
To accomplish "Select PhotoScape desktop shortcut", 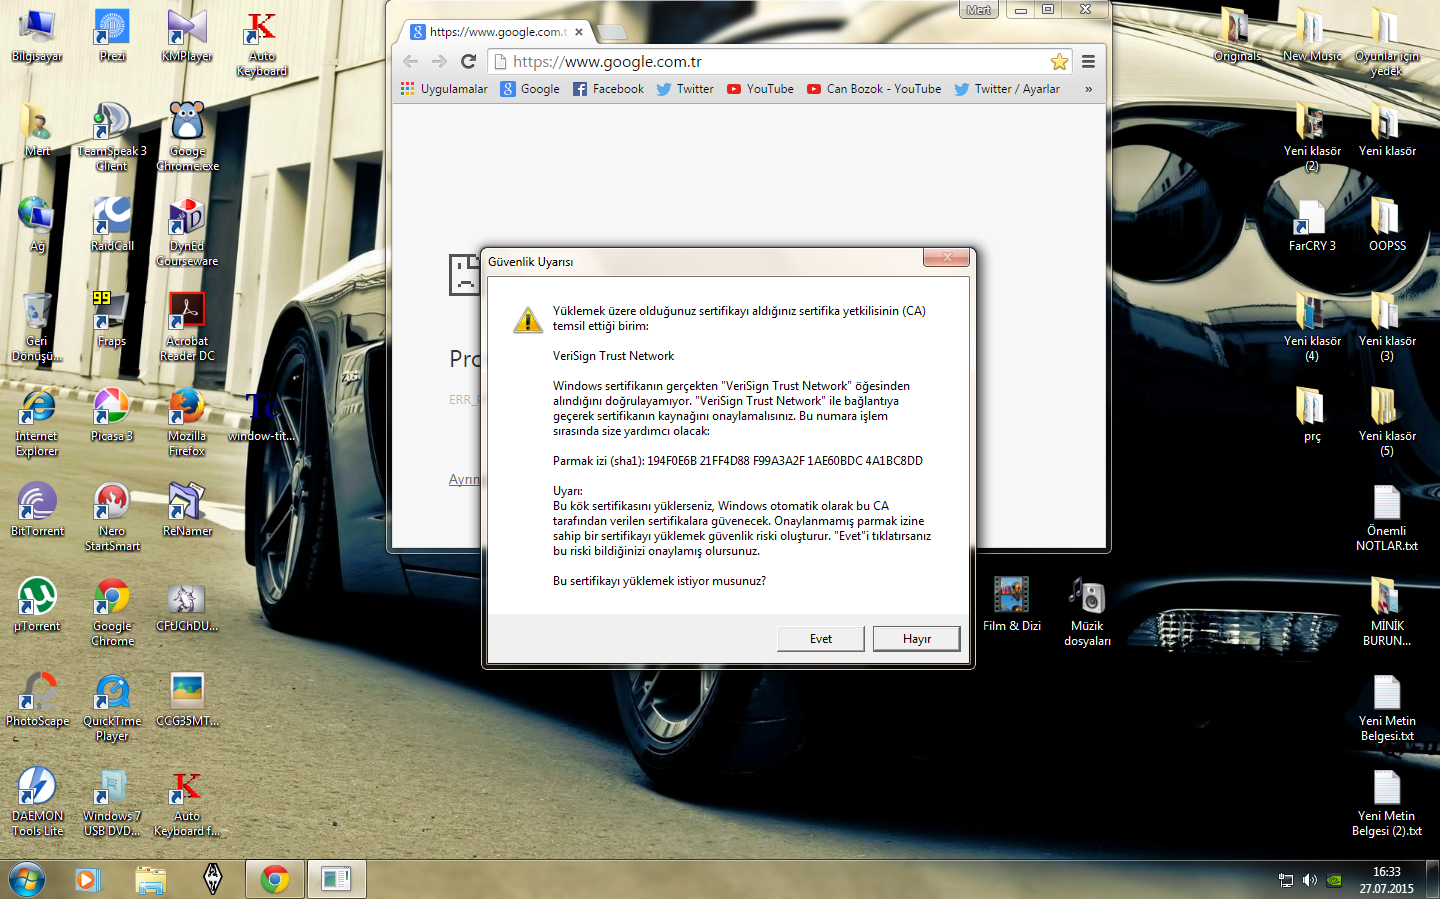I will [x=37, y=699].
